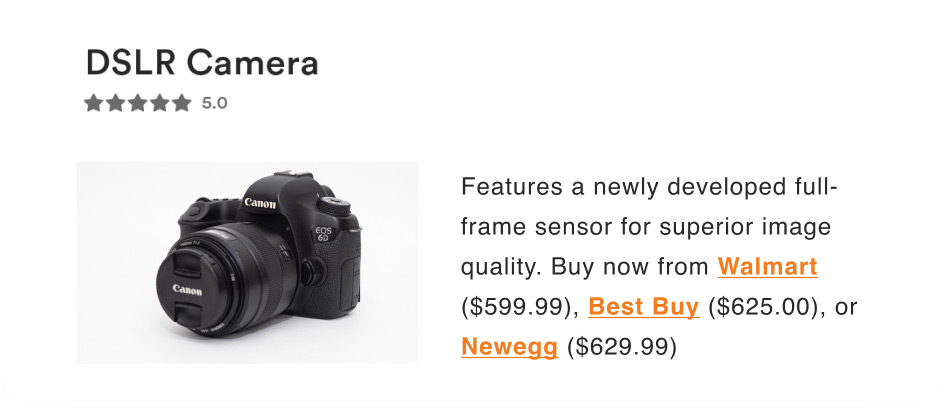
Task: Open the Walmart purchase link
Action: 767,267
